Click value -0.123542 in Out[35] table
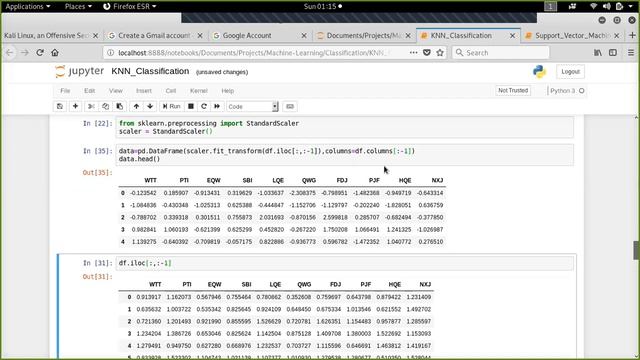Image resolution: width=640 pixels, height=360 pixels. click(143, 193)
